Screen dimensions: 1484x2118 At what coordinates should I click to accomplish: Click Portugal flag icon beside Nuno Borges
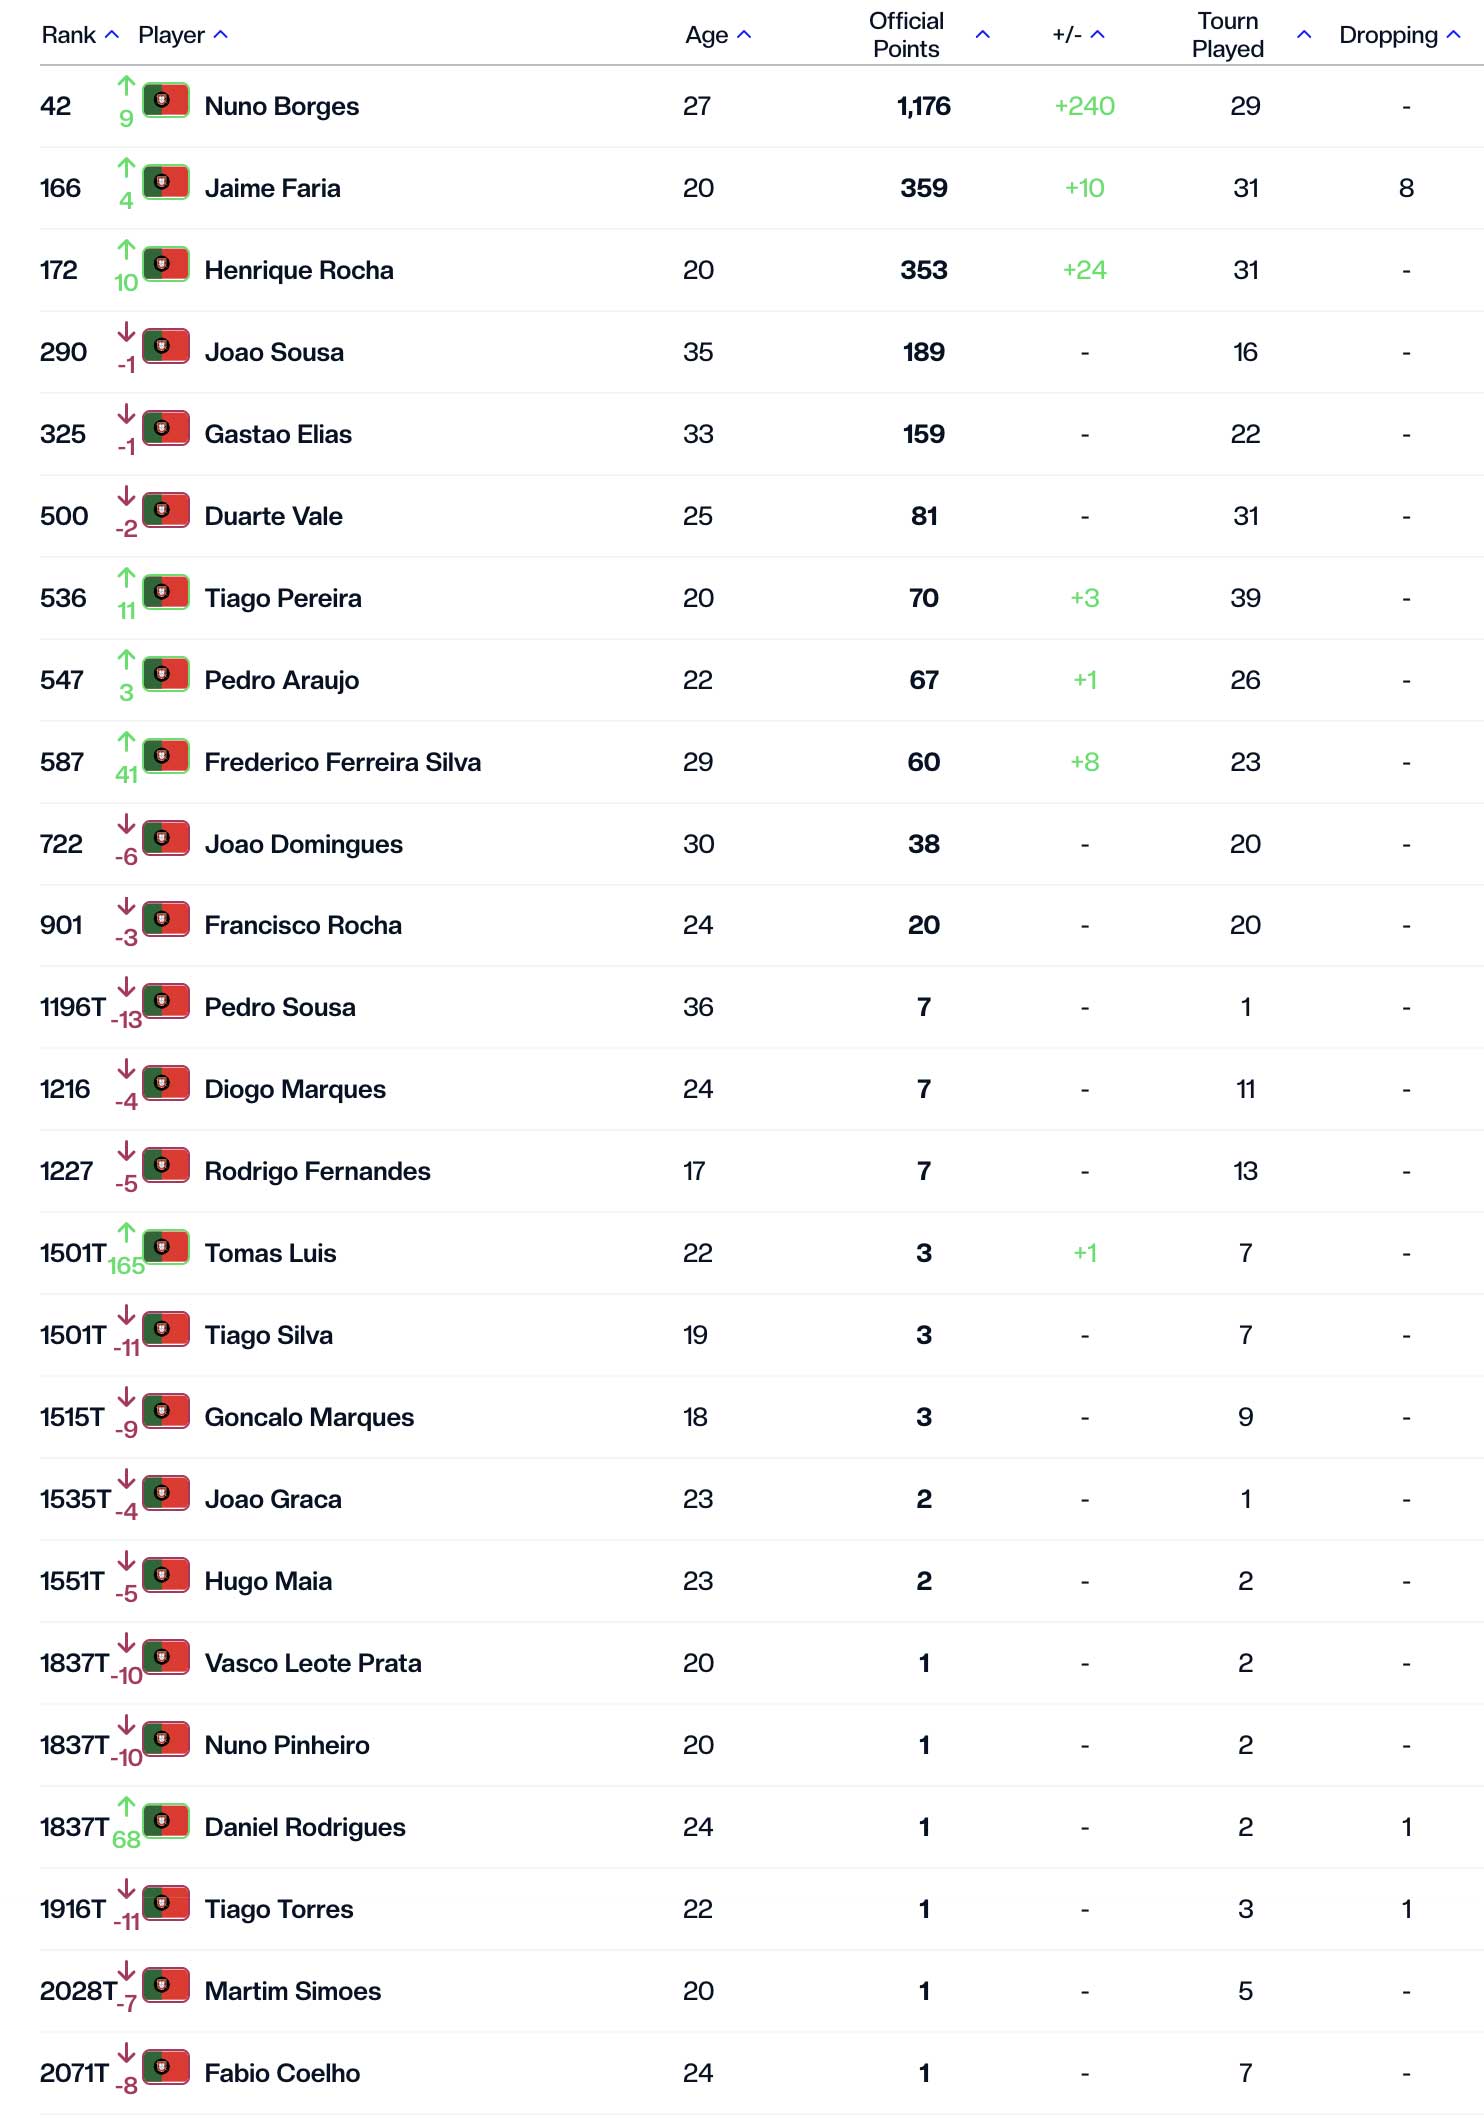(x=166, y=101)
